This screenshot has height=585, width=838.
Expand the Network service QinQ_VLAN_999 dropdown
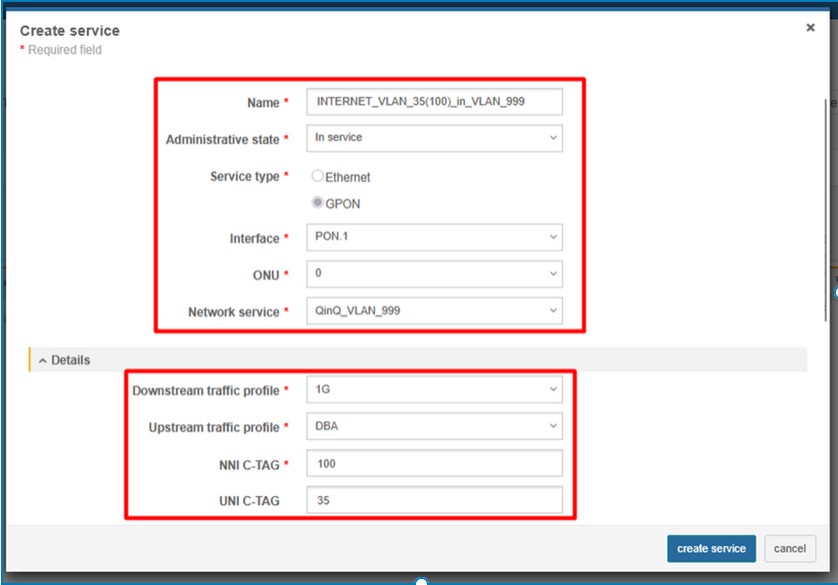pyautogui.click(x=434, y=311)
